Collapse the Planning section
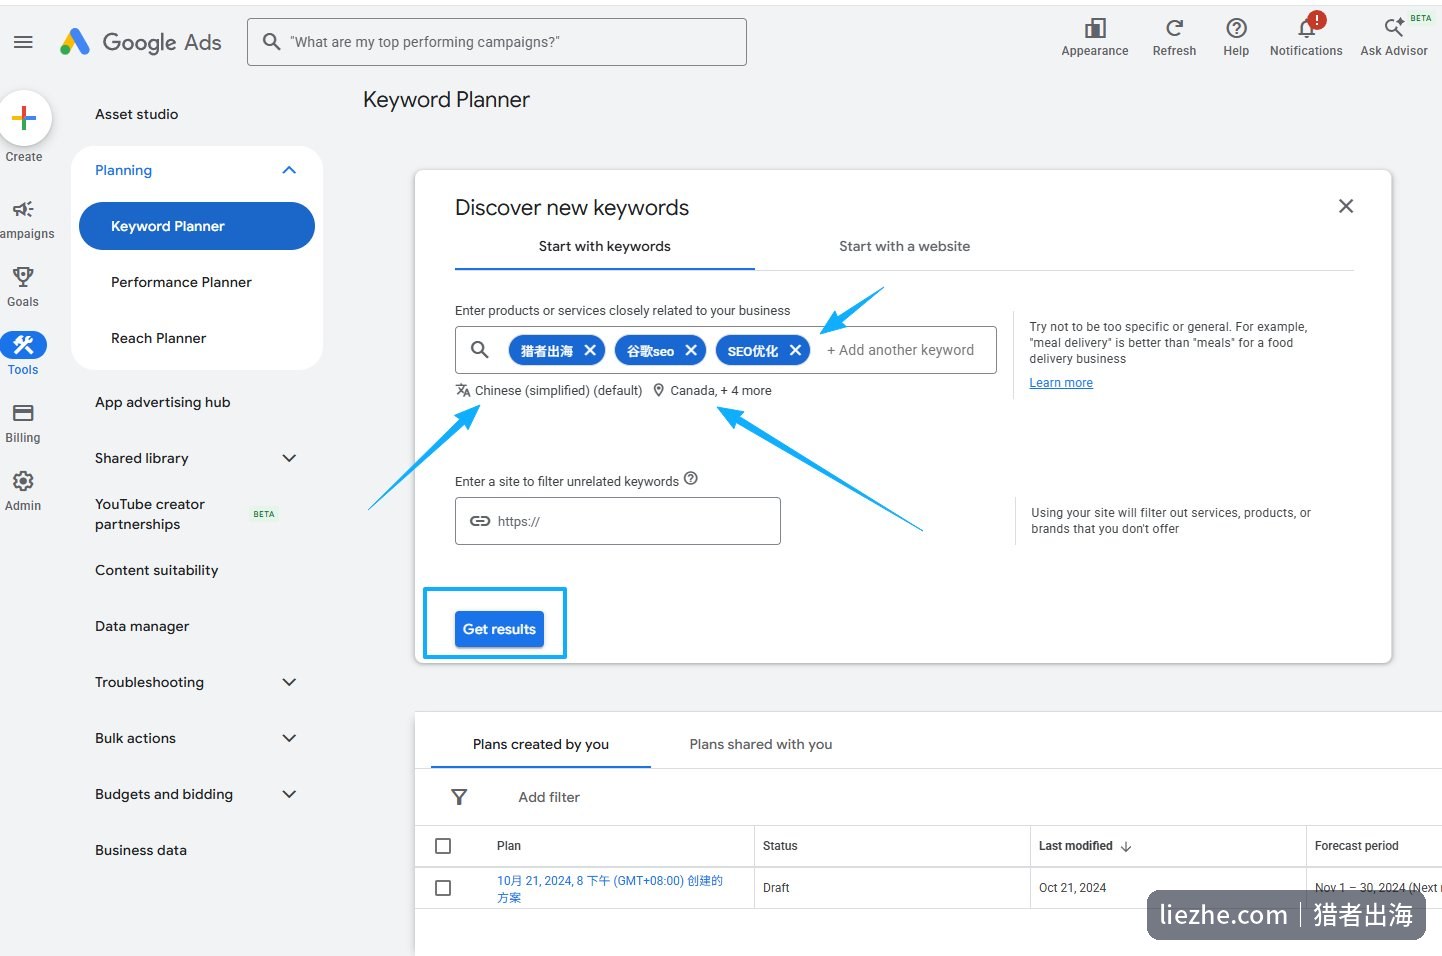The height and width of the screenshot is (956, 1442). (x=289, y=170)
